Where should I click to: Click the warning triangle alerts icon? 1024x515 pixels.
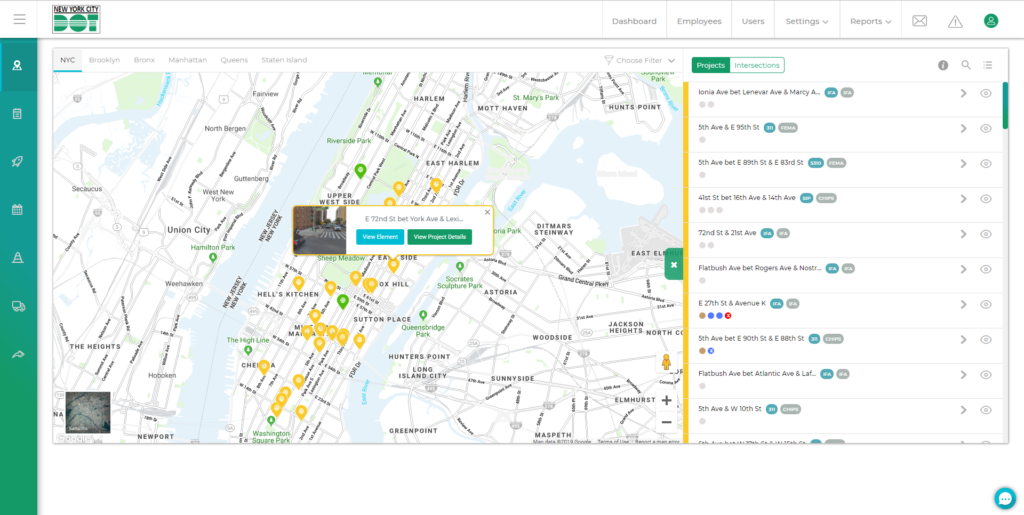955,21
